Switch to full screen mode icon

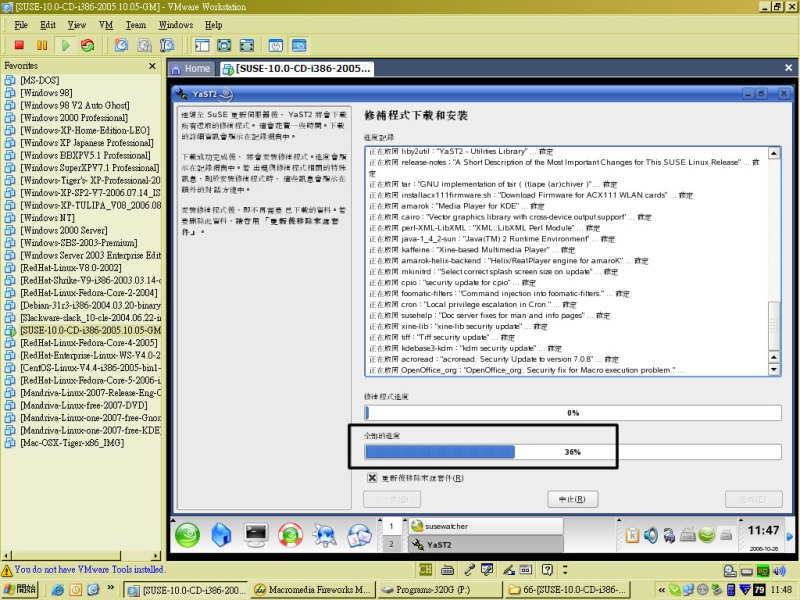225,45
